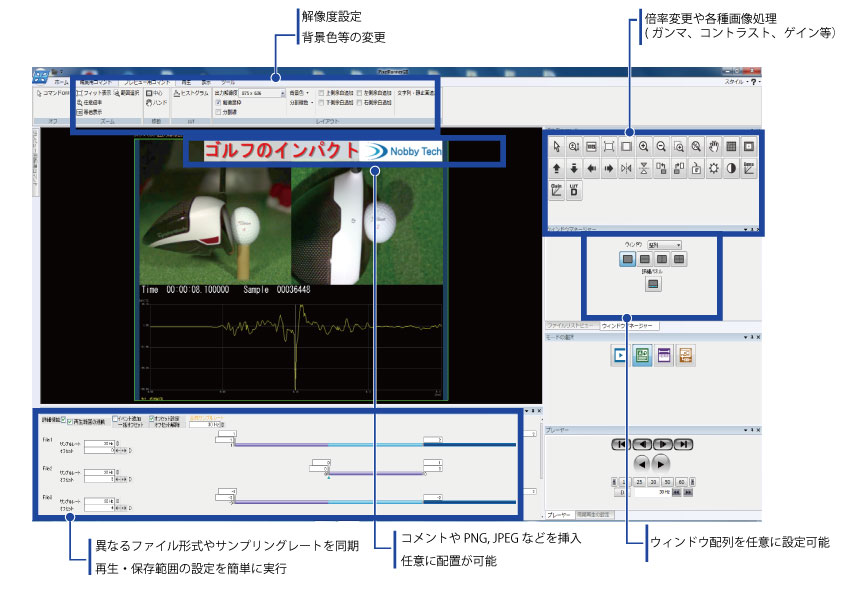Open the Gain curve tool
This screenshot has height=595, width=842.
[x=556, y=190]
